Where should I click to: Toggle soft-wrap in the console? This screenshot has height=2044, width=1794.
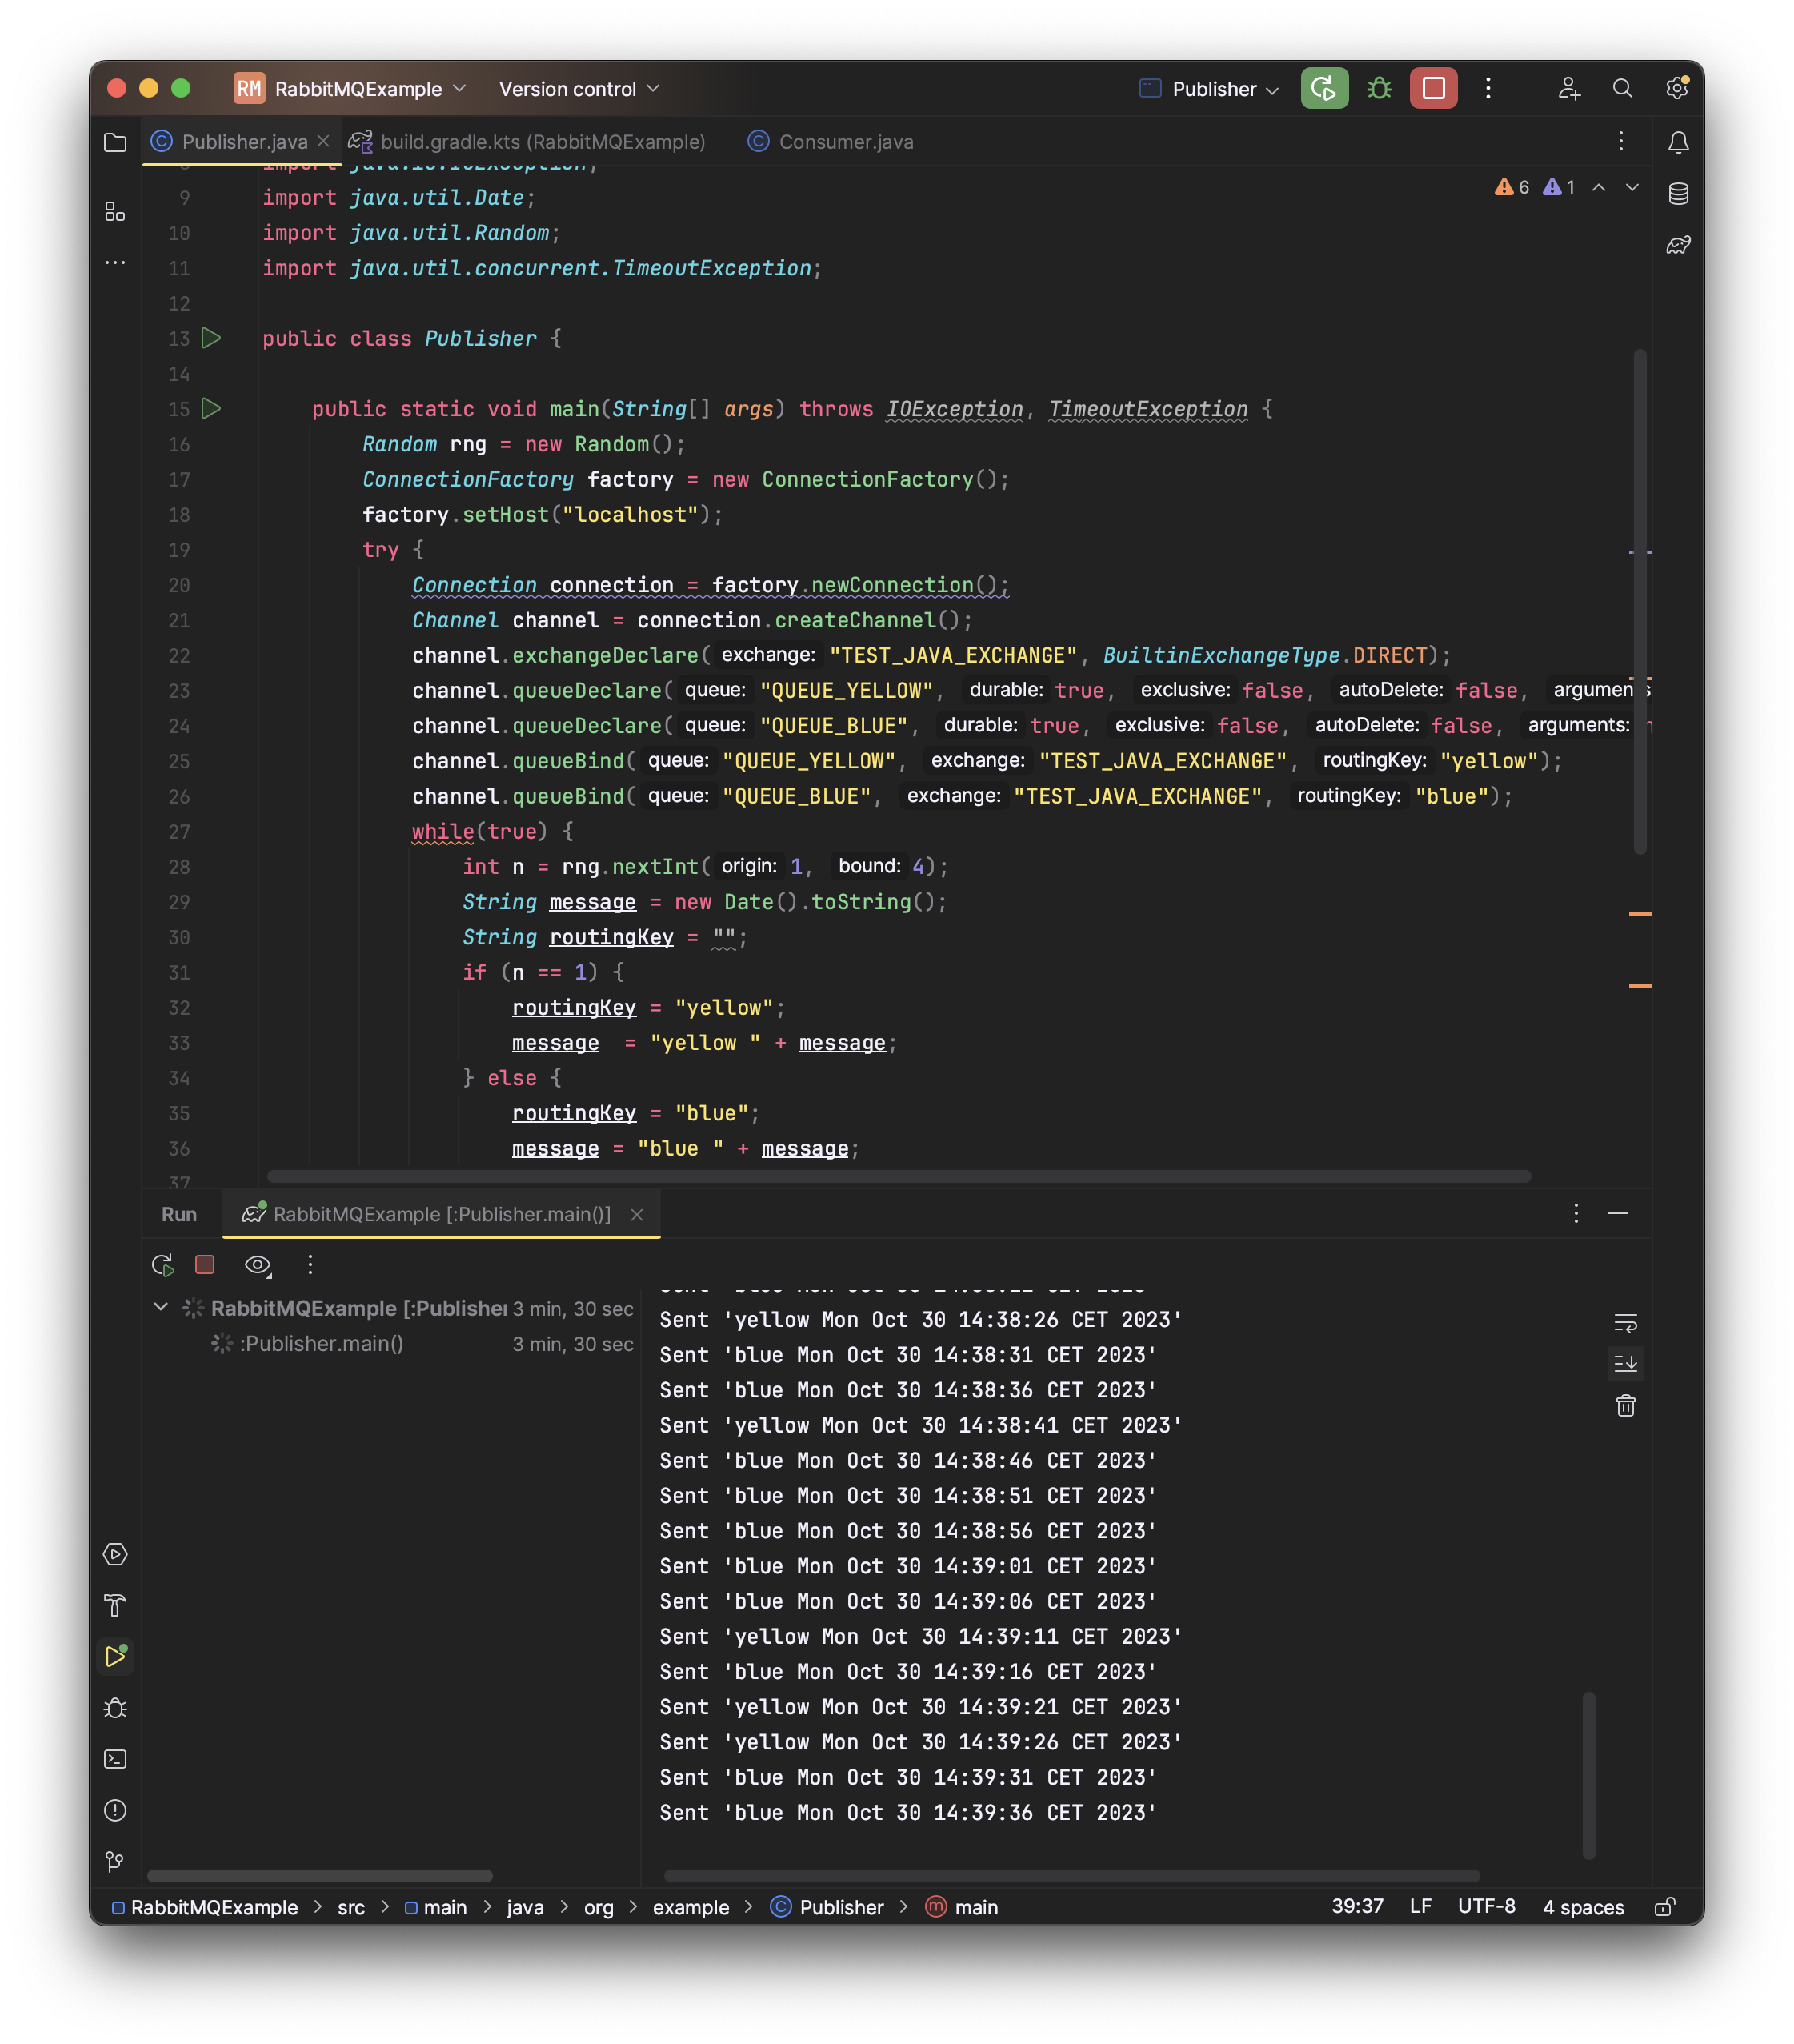[1626, 1323]
